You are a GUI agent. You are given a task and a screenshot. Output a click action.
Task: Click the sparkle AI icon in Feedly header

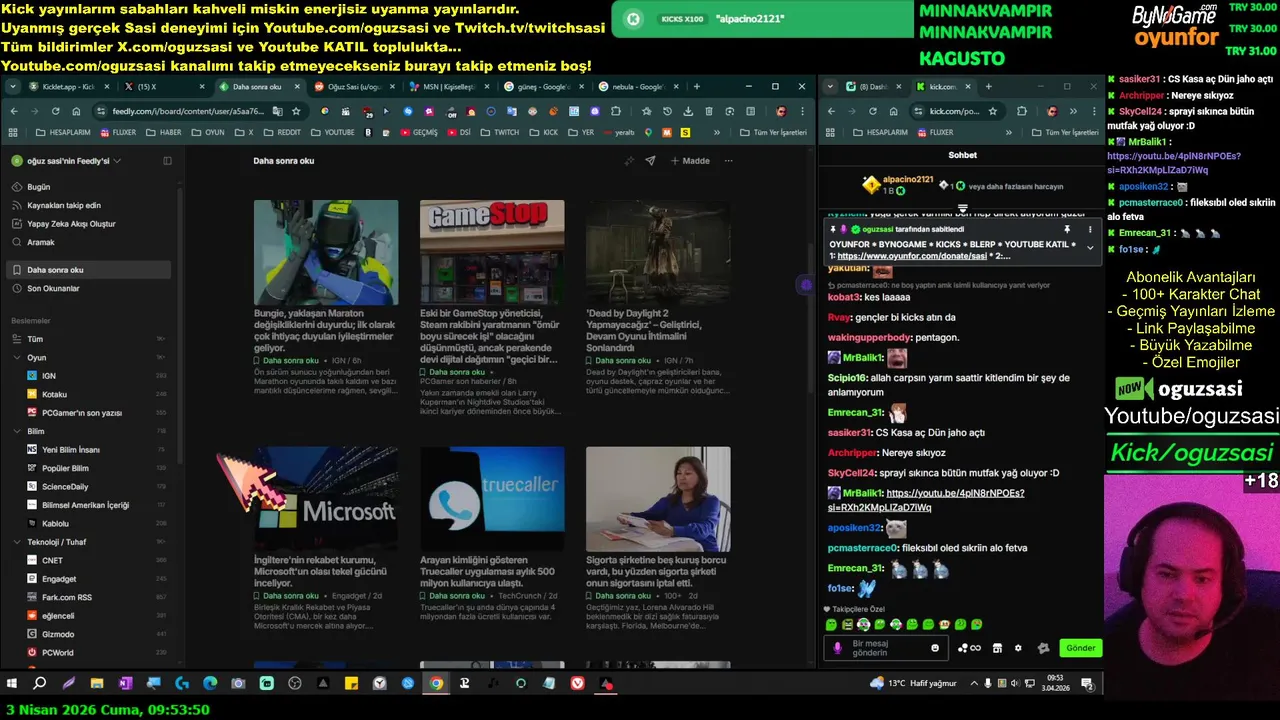click(629, 160)
